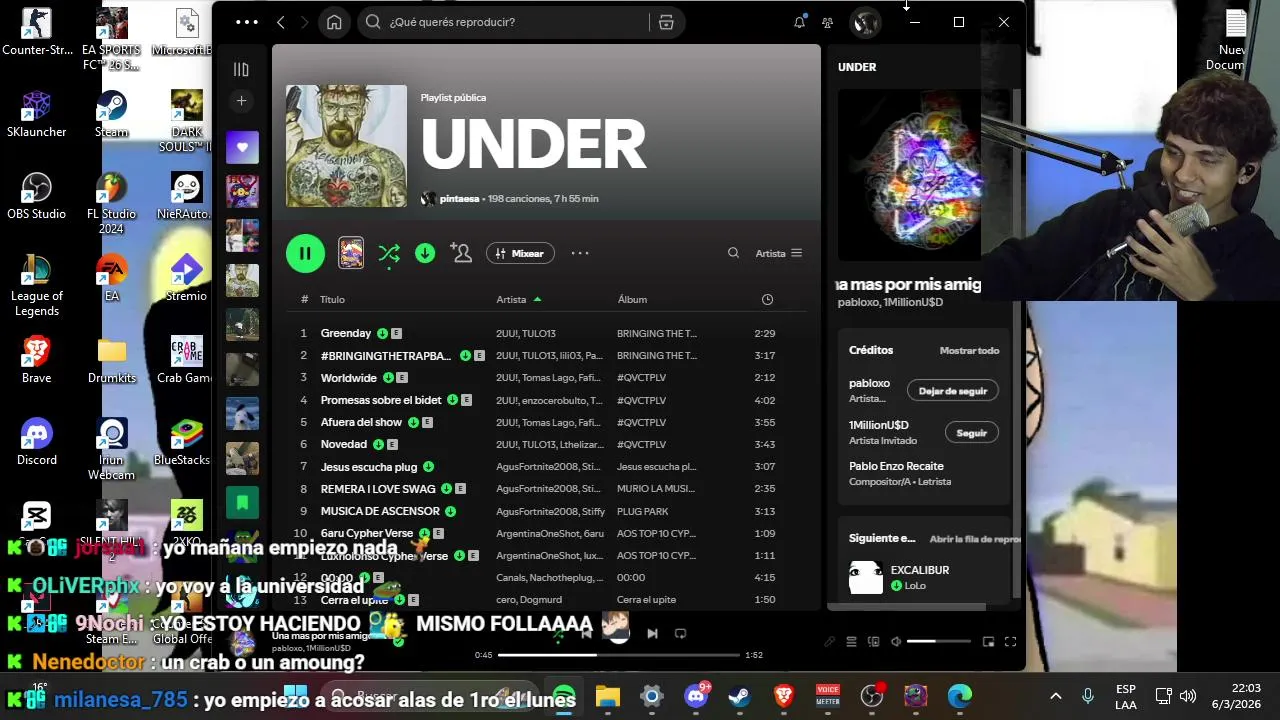Open the Browse icon in search bar
The height and width of the screenshot is (720, 1280).
coord(666,22)
